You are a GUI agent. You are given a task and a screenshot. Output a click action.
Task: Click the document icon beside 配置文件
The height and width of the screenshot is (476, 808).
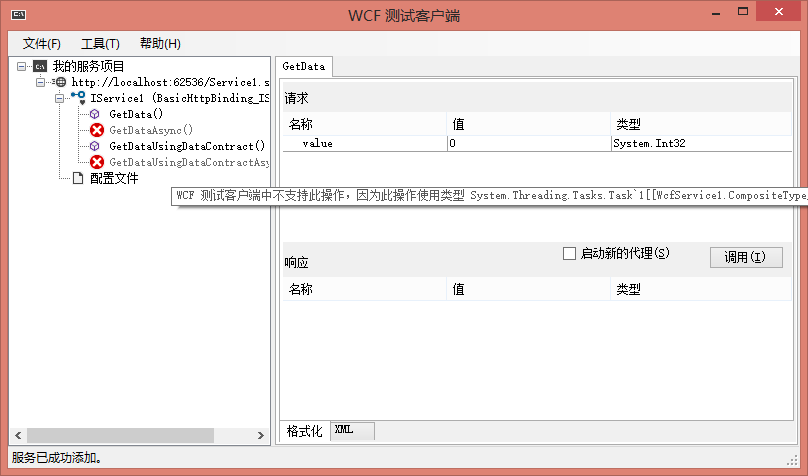click(78, 178)
